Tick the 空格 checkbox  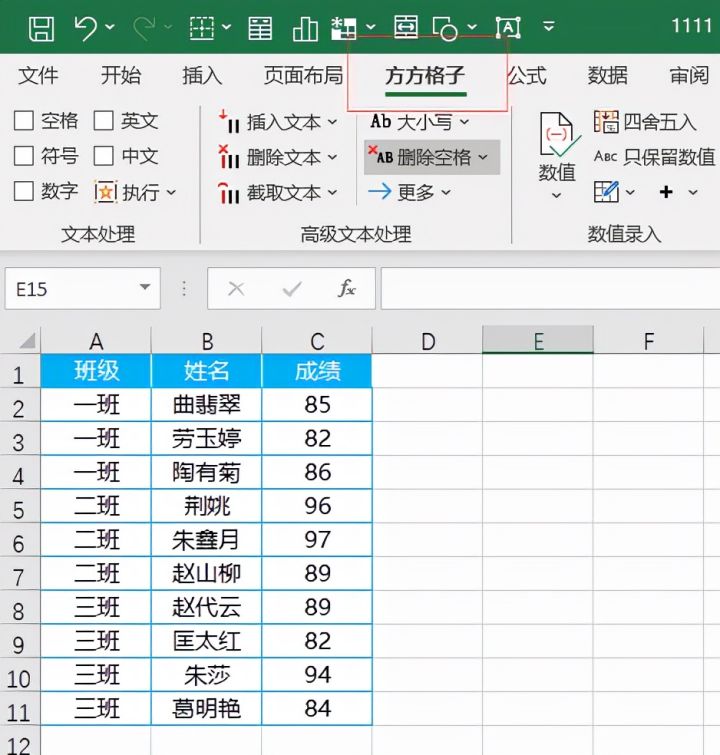click(24, 121)
